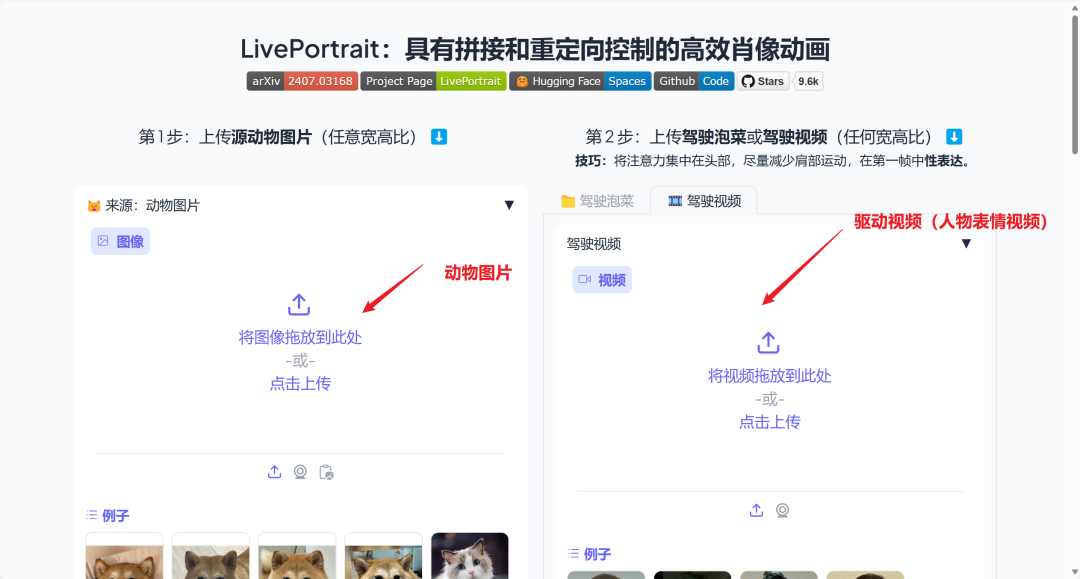Screen dimensions: 1080x579
Task: Click 将图像拖放到此处 text
Action: pyautogui.click(x=300, y=337)
